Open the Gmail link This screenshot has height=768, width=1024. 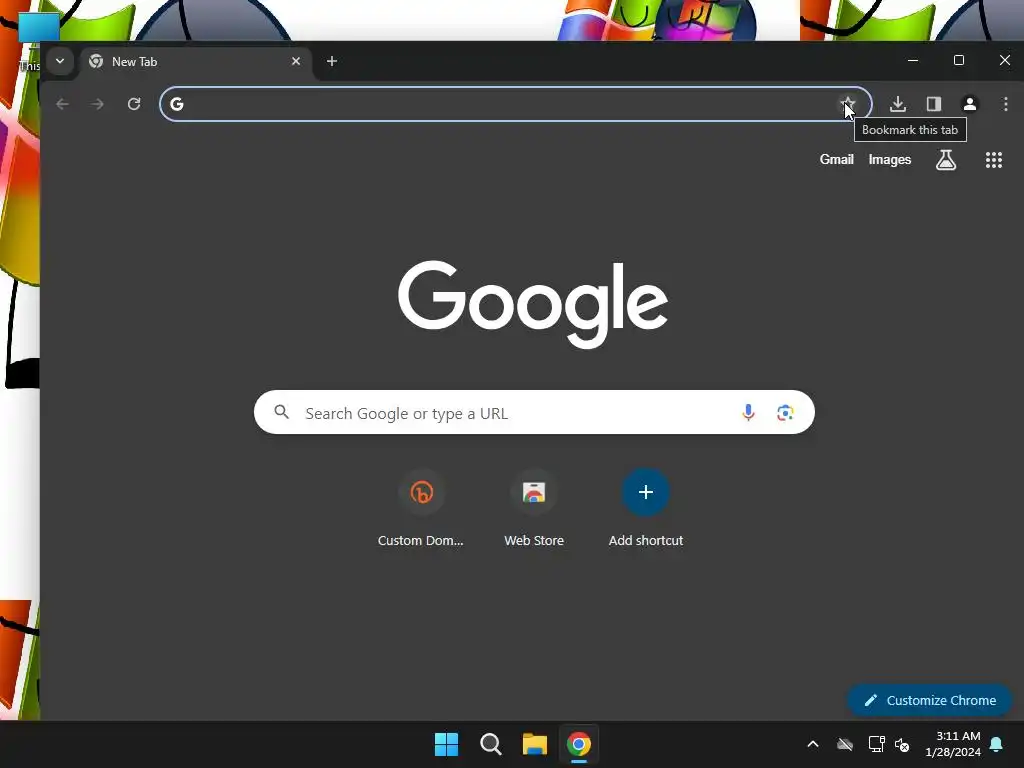click(x=837, y=159)
